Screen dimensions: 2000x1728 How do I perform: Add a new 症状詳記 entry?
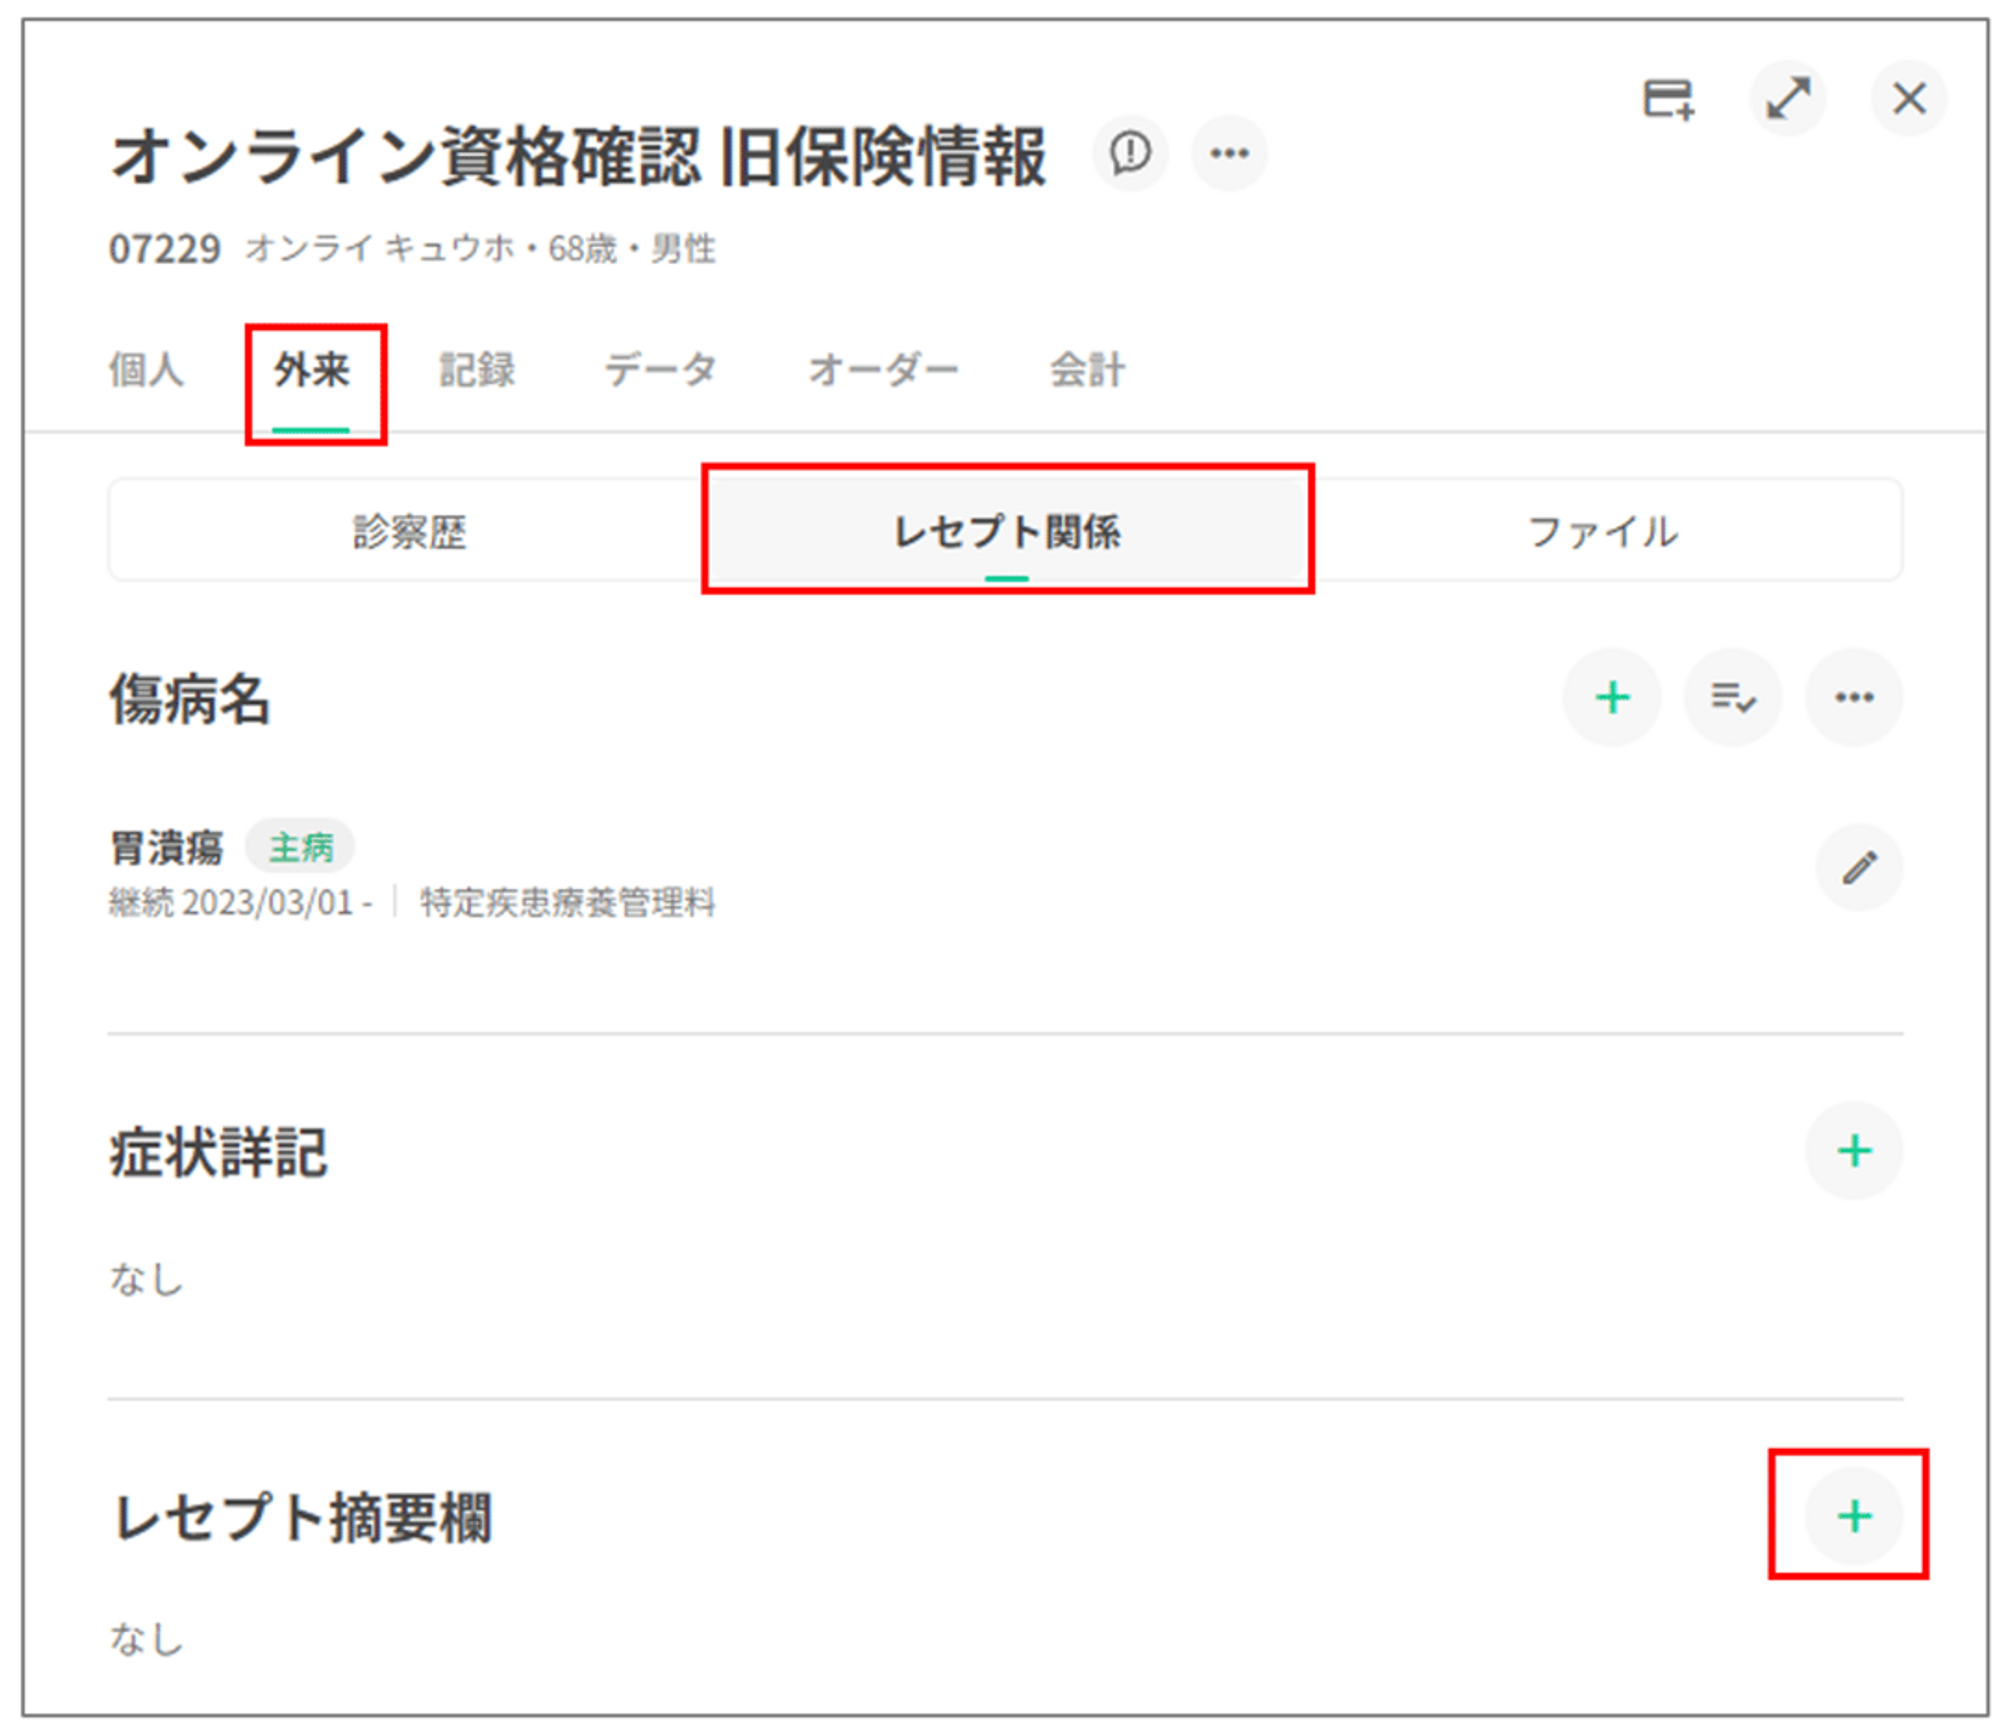pos(1853,1150)
